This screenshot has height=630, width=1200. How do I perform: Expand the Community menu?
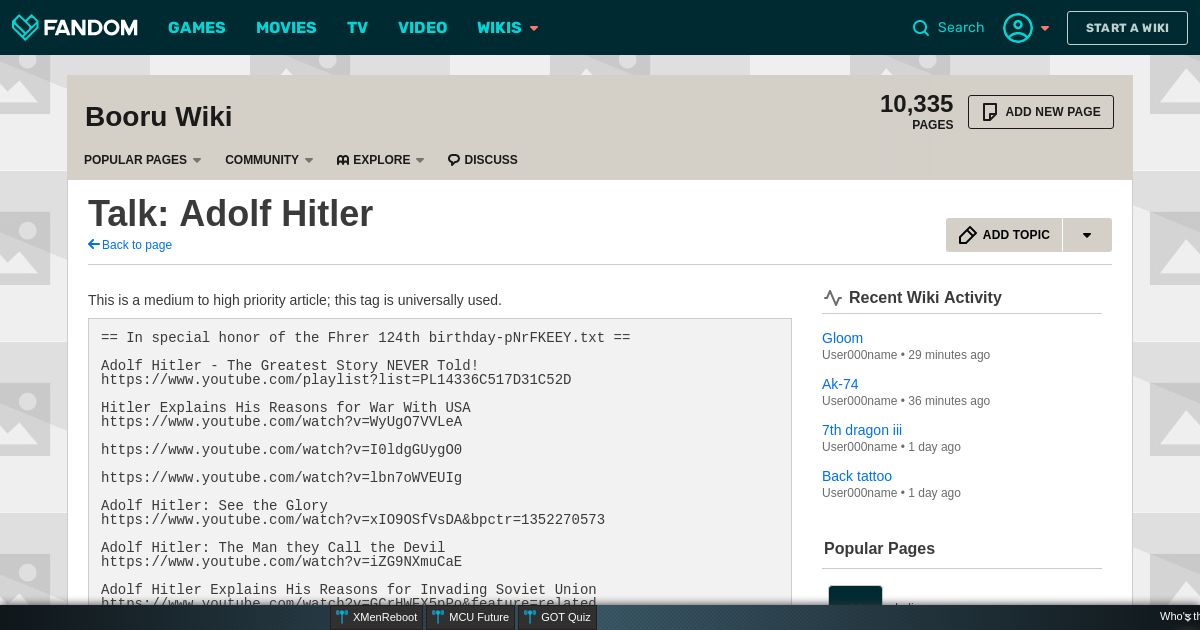pos(269,160)
